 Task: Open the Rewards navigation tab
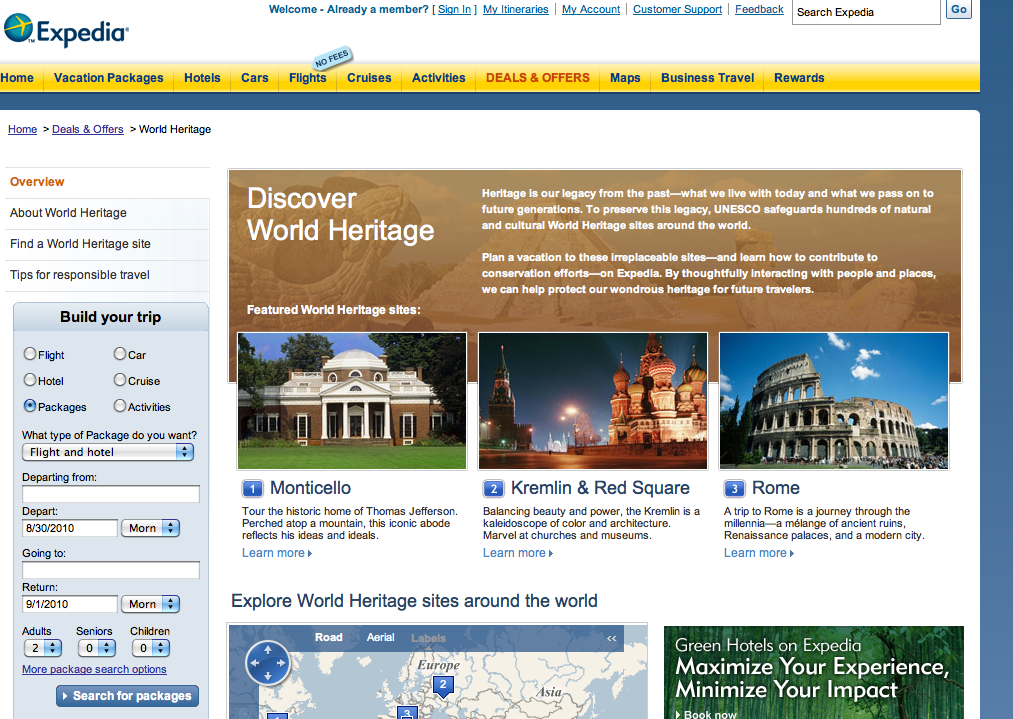coord(799,78)
